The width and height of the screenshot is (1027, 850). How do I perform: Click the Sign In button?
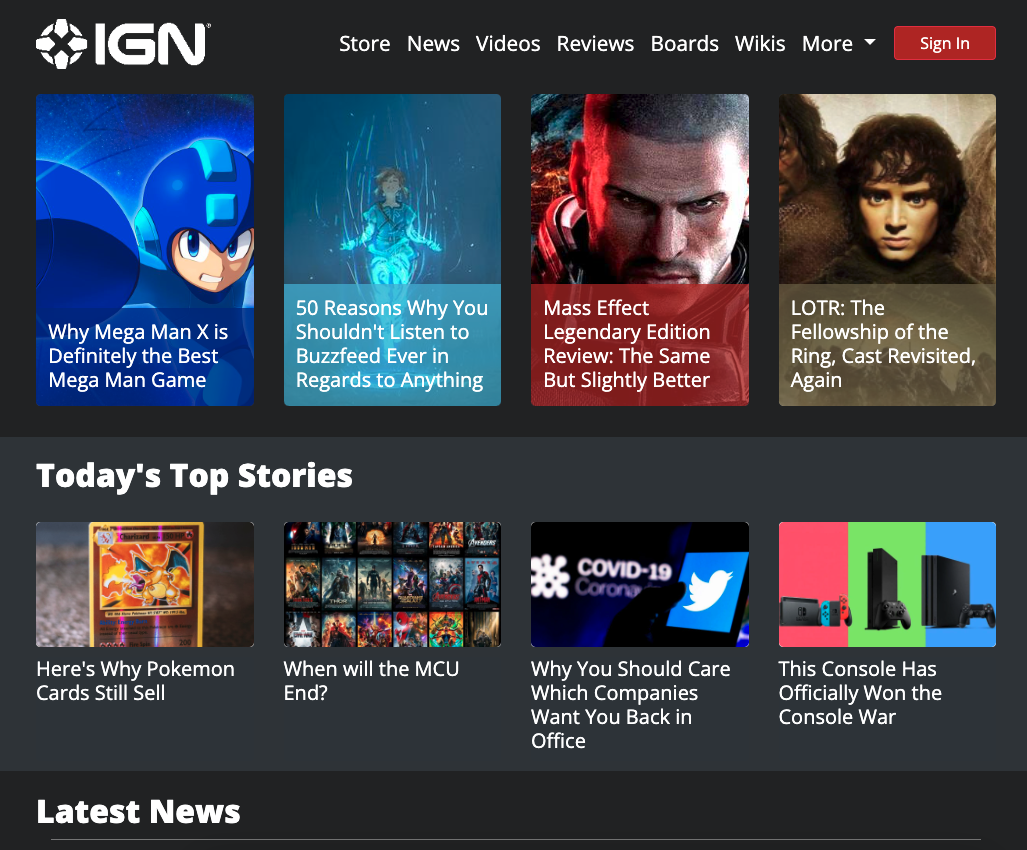tap(944, 43)
